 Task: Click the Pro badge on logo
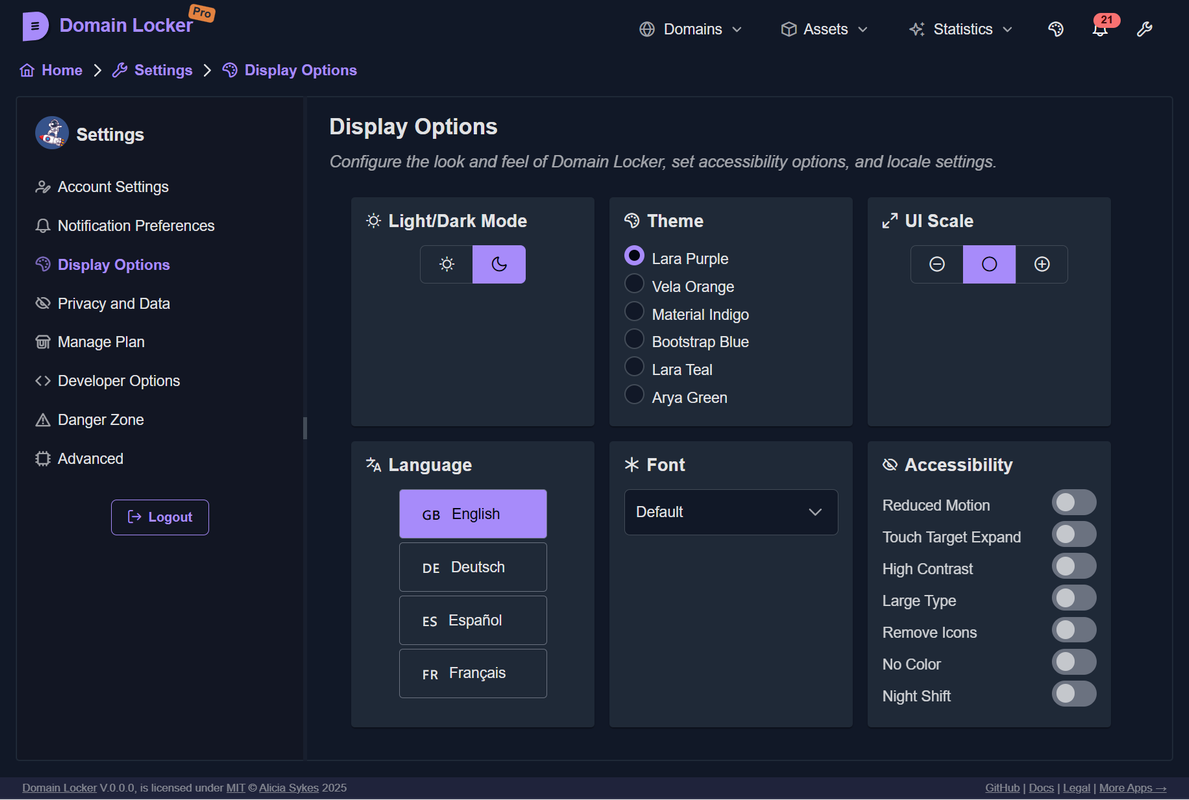202,13
